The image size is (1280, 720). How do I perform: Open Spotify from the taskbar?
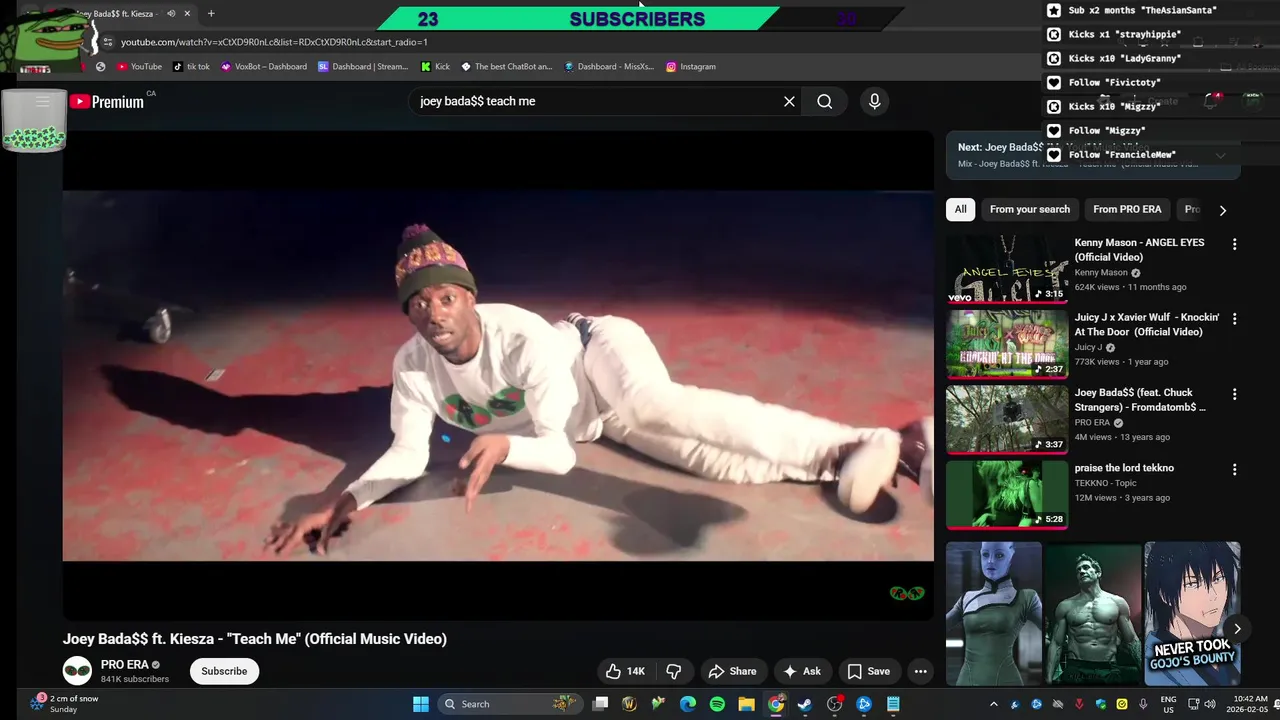click(717, 704)
